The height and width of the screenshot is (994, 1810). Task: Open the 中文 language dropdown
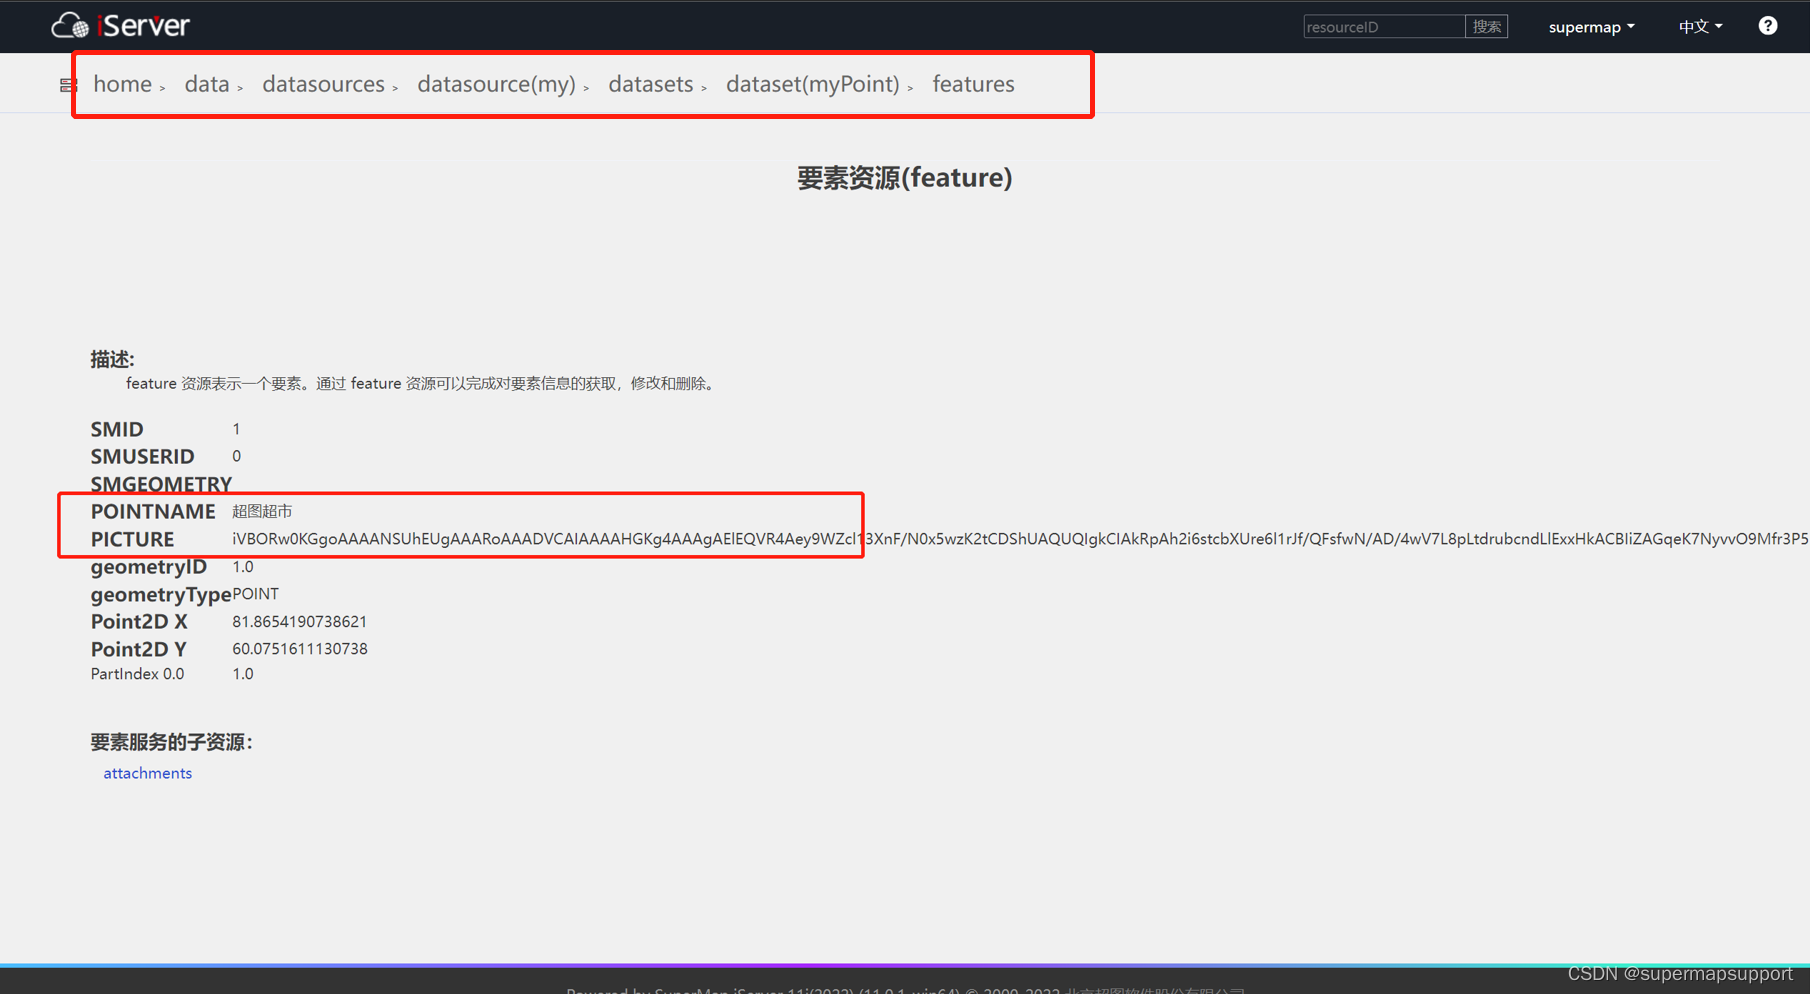[1699, 27]
